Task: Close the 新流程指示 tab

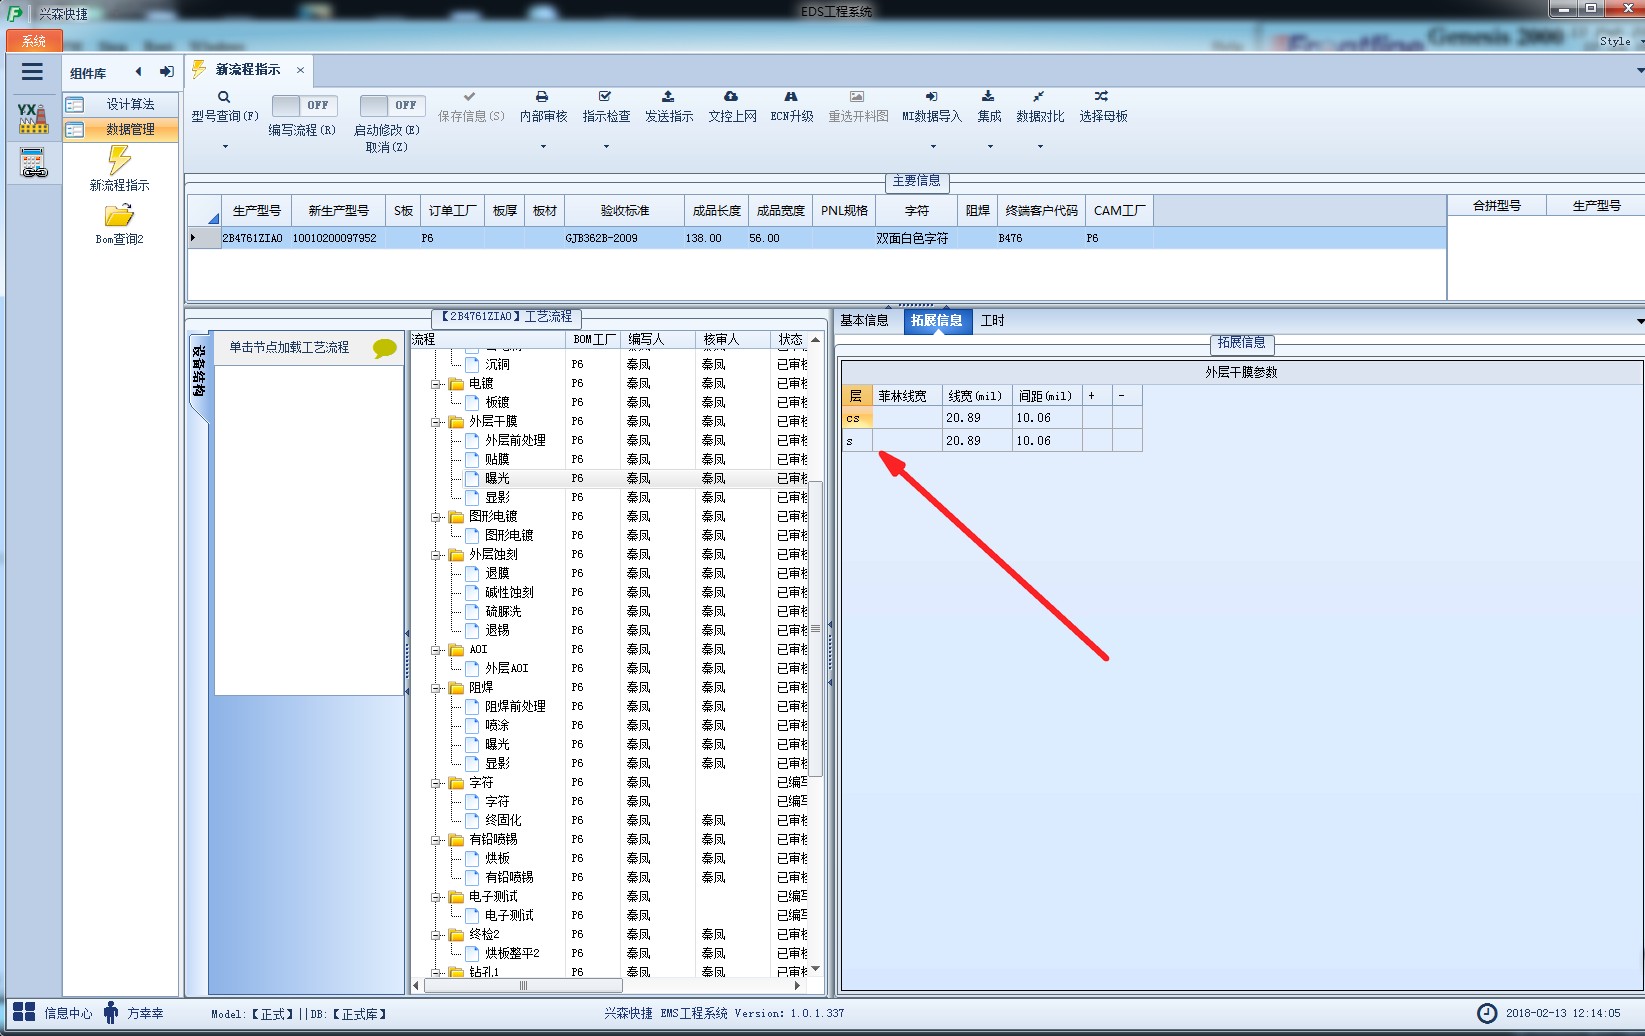Action: pos(300,70)
